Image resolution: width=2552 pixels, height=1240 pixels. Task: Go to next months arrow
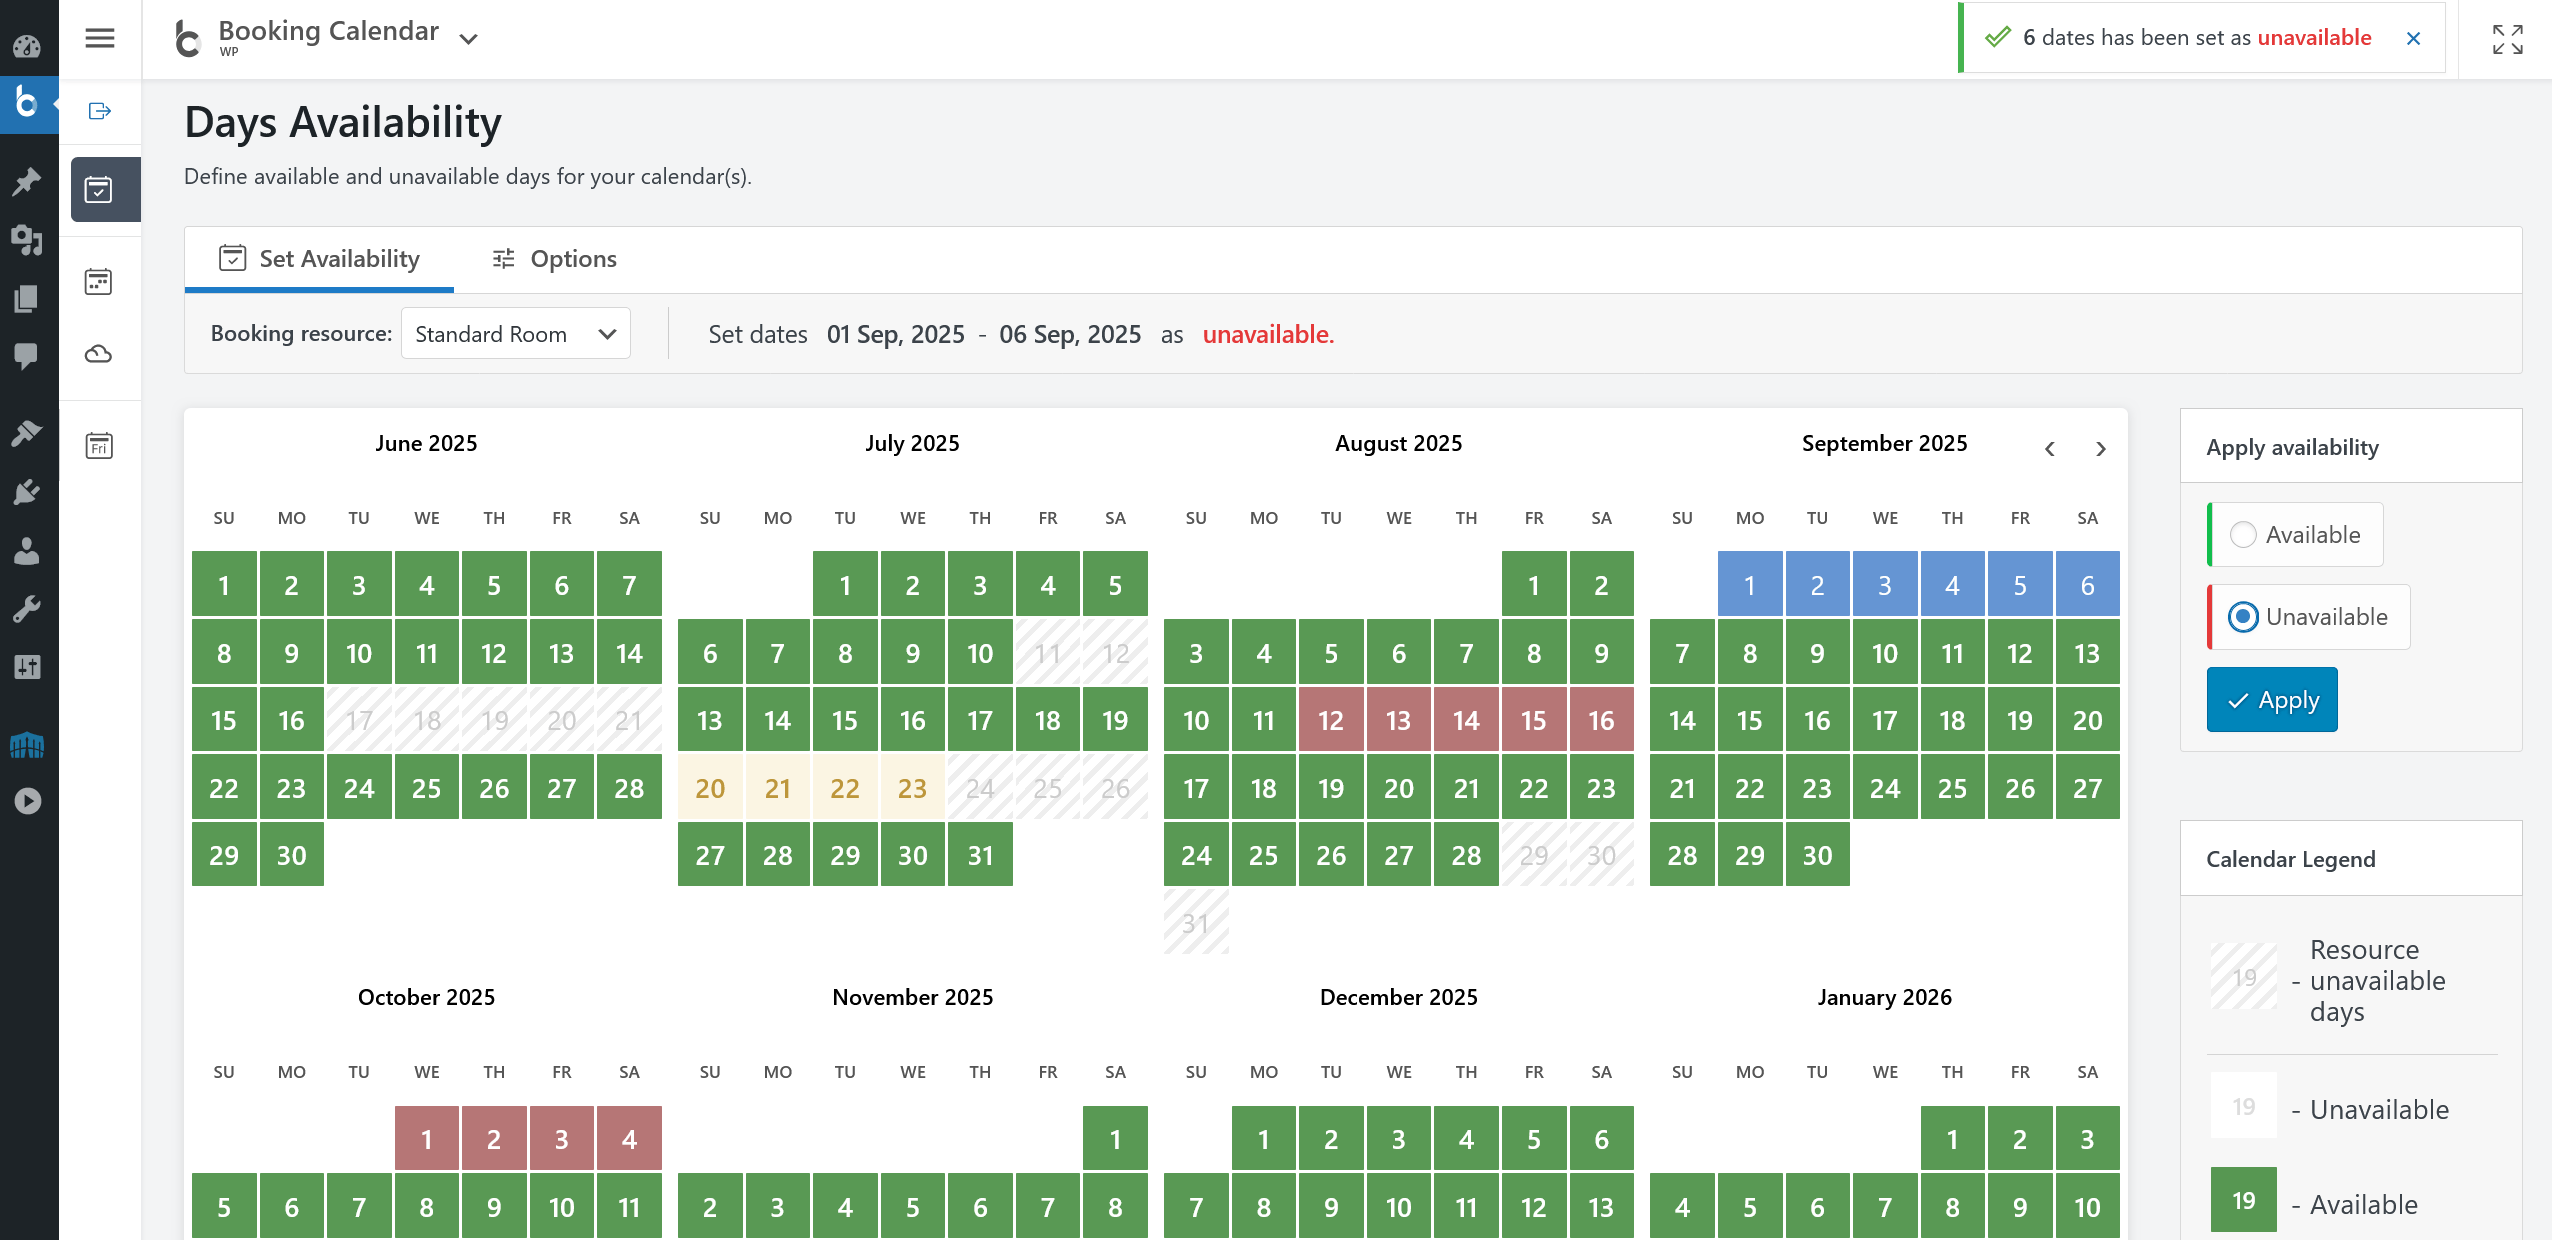pyautogui.click(x=2101, y=449)
